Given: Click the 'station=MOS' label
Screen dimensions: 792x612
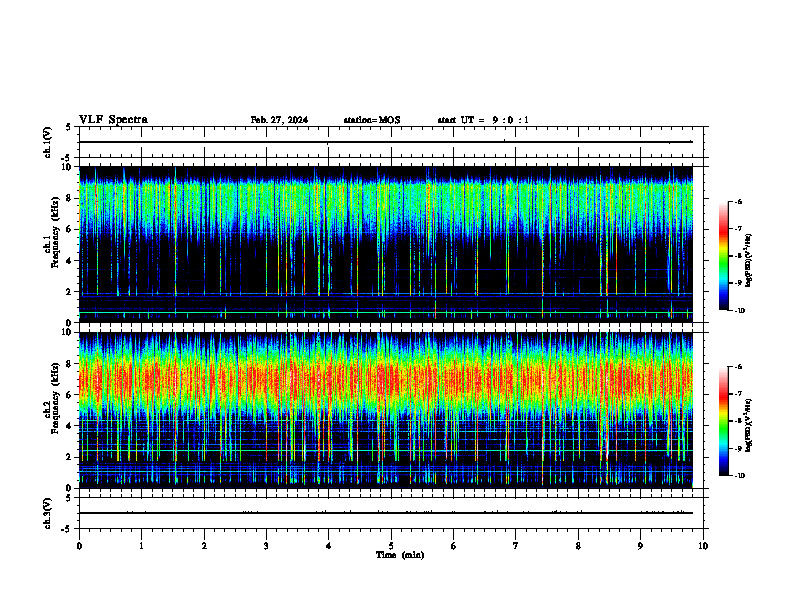Looking at the screenshot, I should click(372, 120).
